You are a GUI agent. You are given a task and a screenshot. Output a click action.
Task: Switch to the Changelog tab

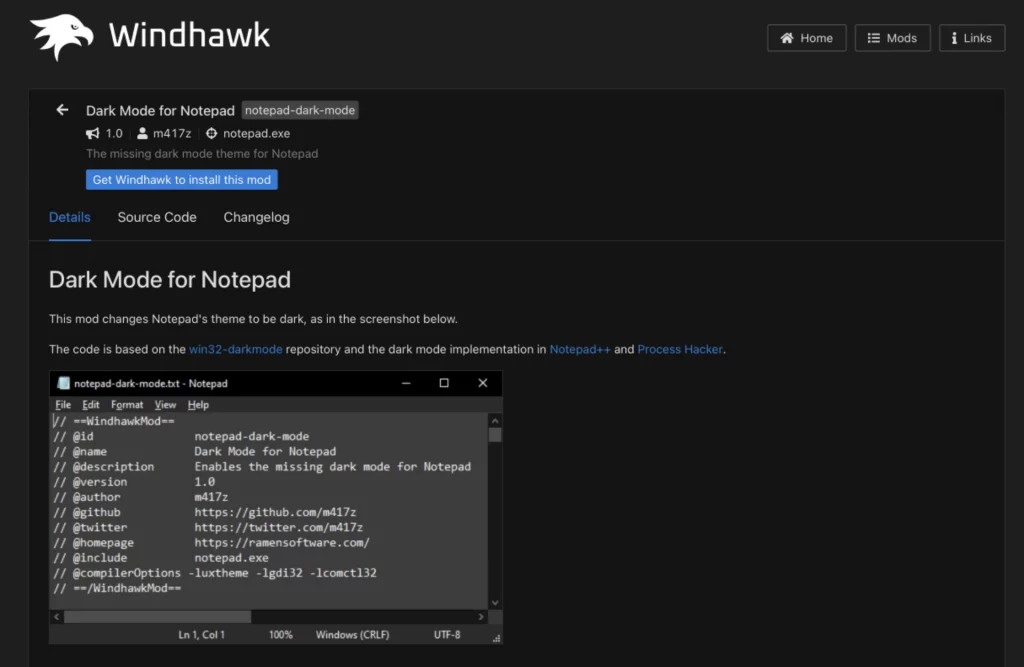coord(256,218)
